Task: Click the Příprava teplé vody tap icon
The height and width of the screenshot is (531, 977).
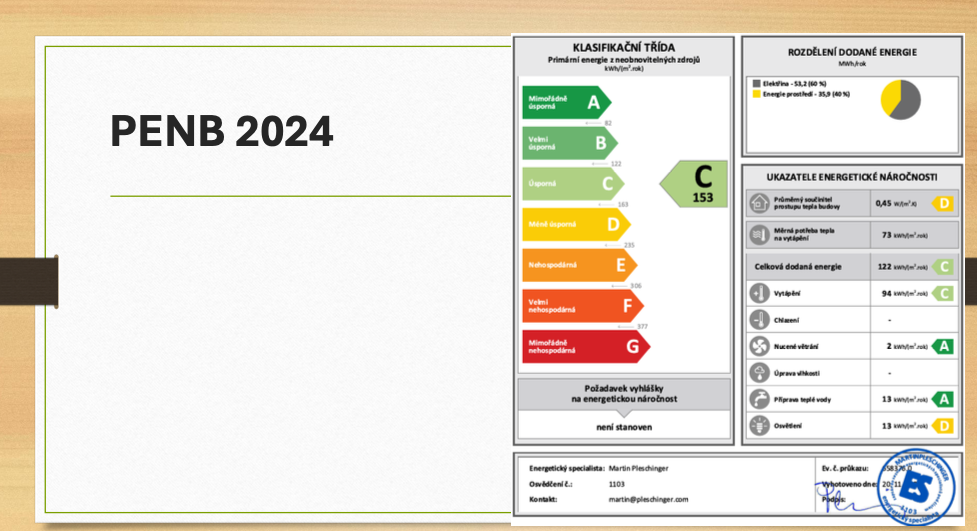Action: [759, 399]
